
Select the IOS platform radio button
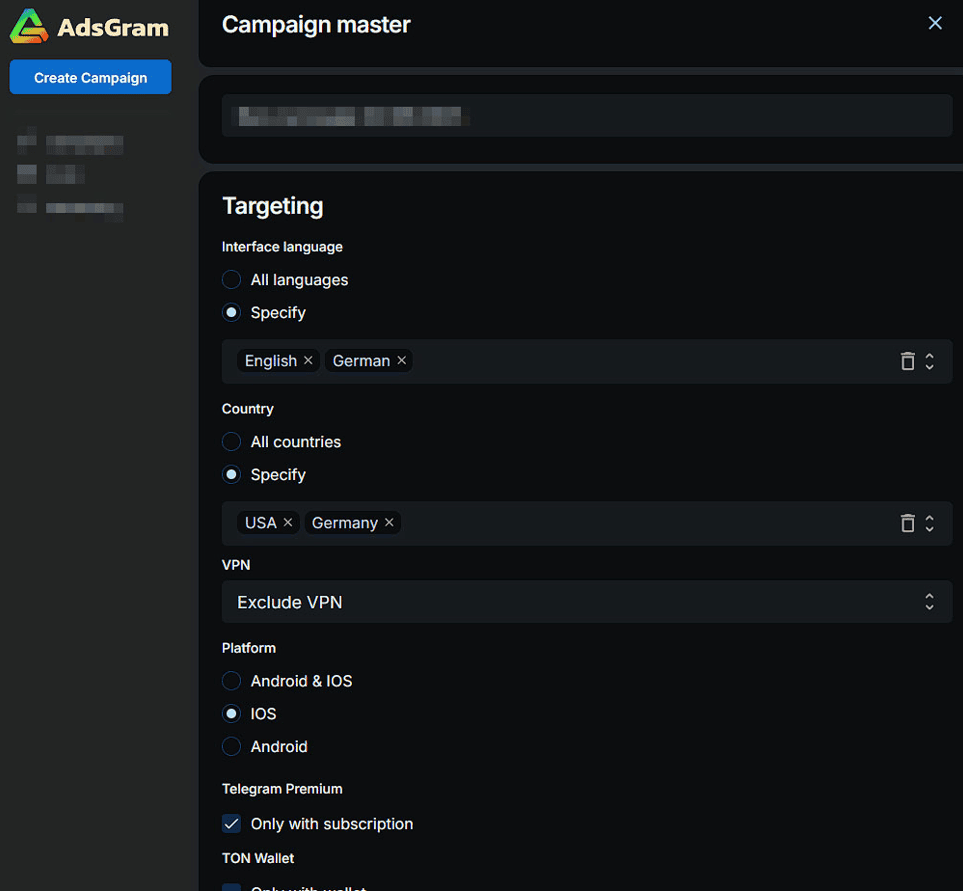[232, 714]
